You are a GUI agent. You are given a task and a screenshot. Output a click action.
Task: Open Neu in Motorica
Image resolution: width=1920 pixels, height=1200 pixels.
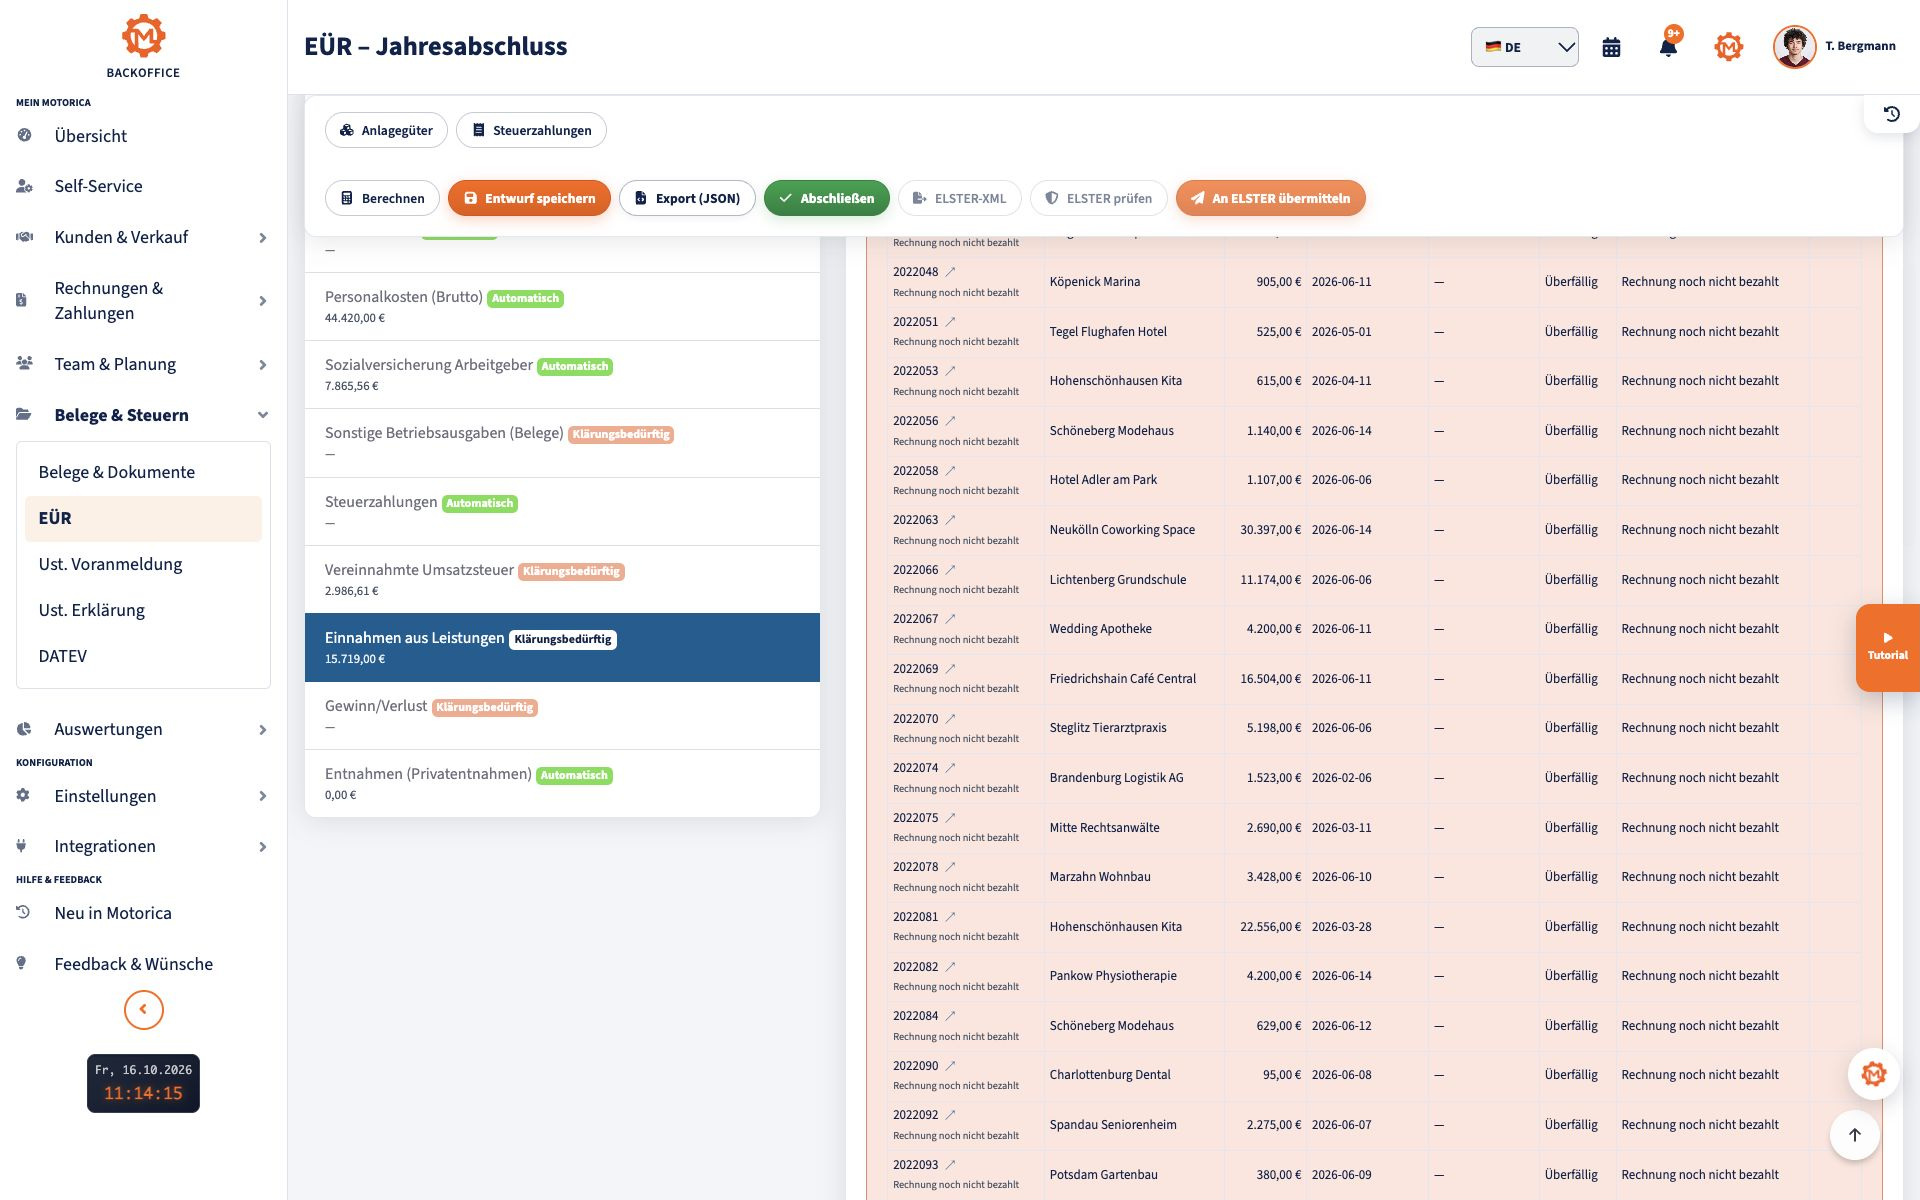(143, 913)
